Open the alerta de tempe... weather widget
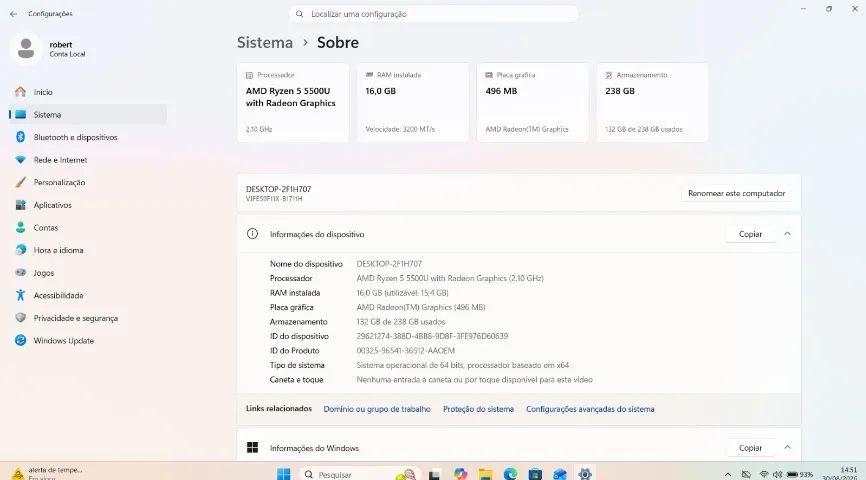Viewport: 866px width, 480px height. (x=47, y=473)
